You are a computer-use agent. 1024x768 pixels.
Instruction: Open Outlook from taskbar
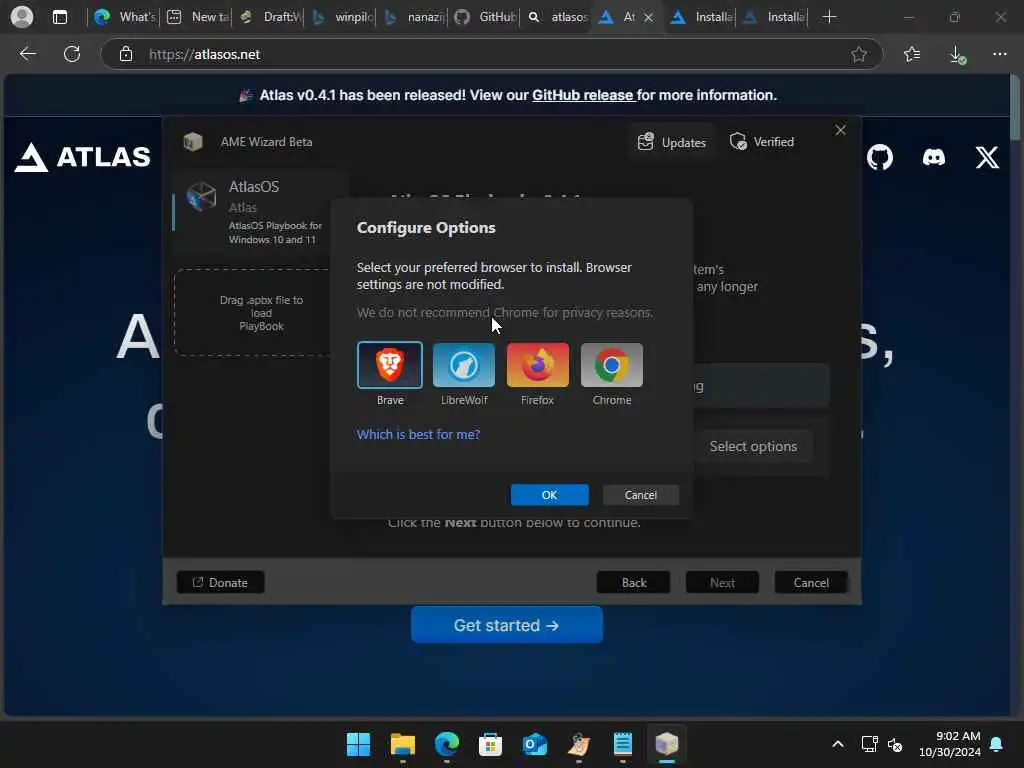535,744
